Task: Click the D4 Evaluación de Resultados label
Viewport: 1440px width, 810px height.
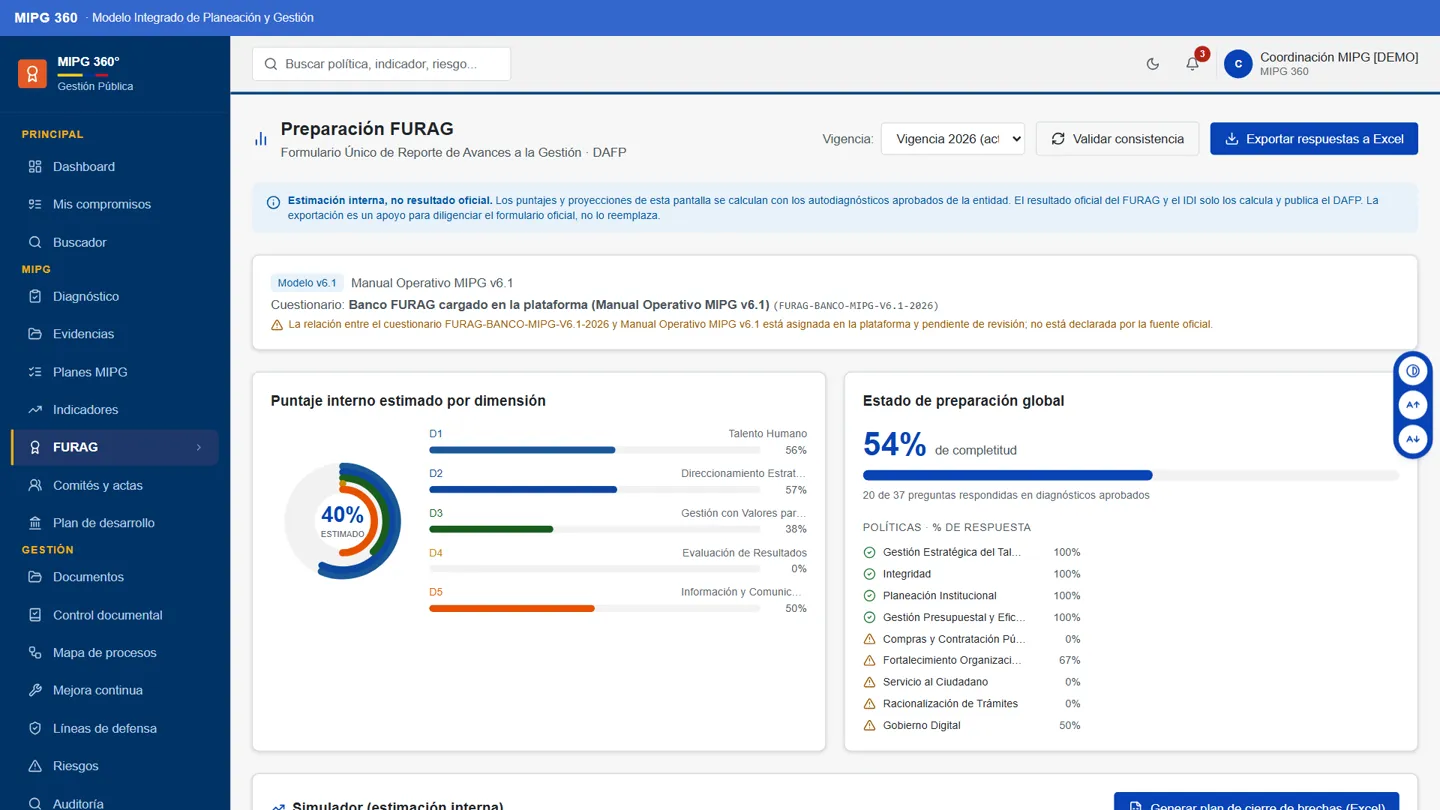Action: (744, 553)
